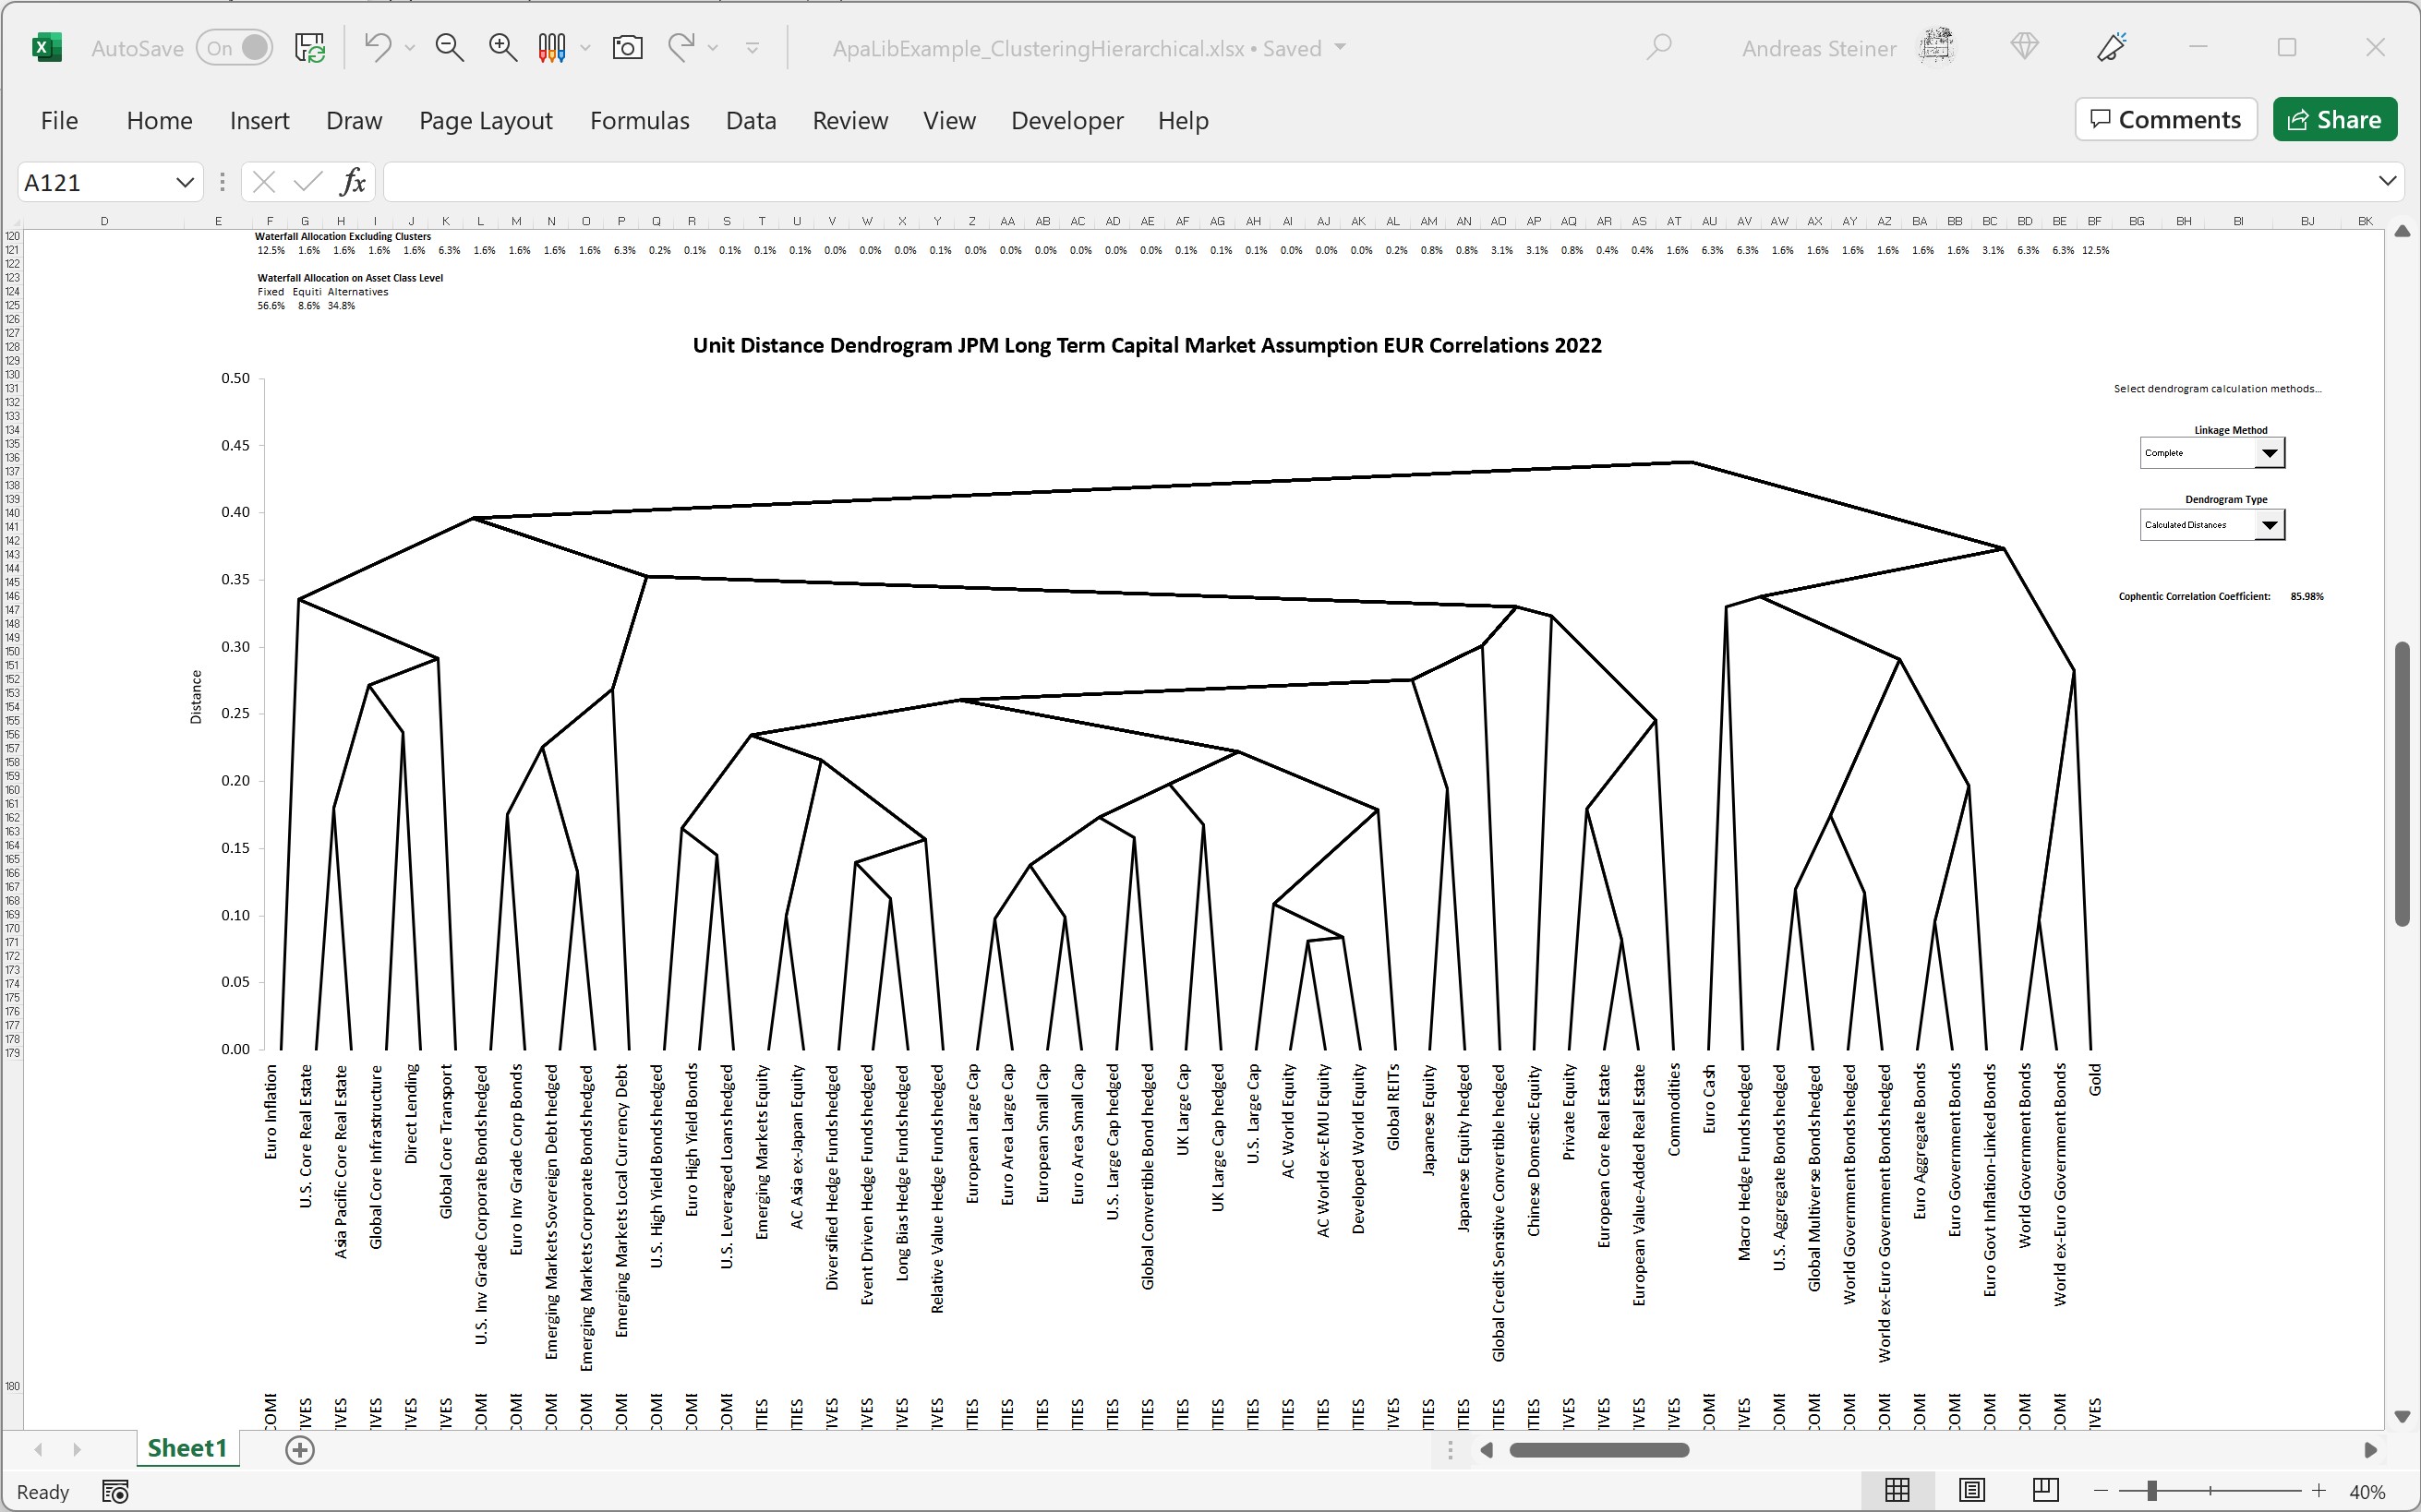
Task: Click the vertical scrollbar up arrow
Action: click(2402, 232)
